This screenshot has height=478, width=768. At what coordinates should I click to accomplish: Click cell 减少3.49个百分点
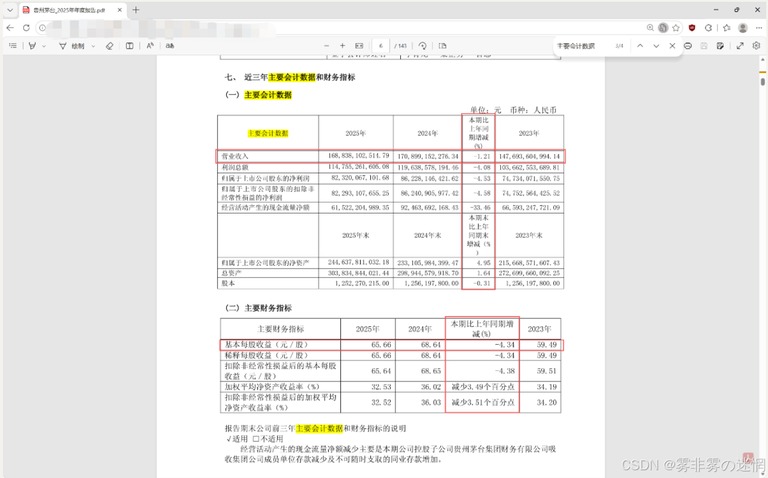(483, 387)
